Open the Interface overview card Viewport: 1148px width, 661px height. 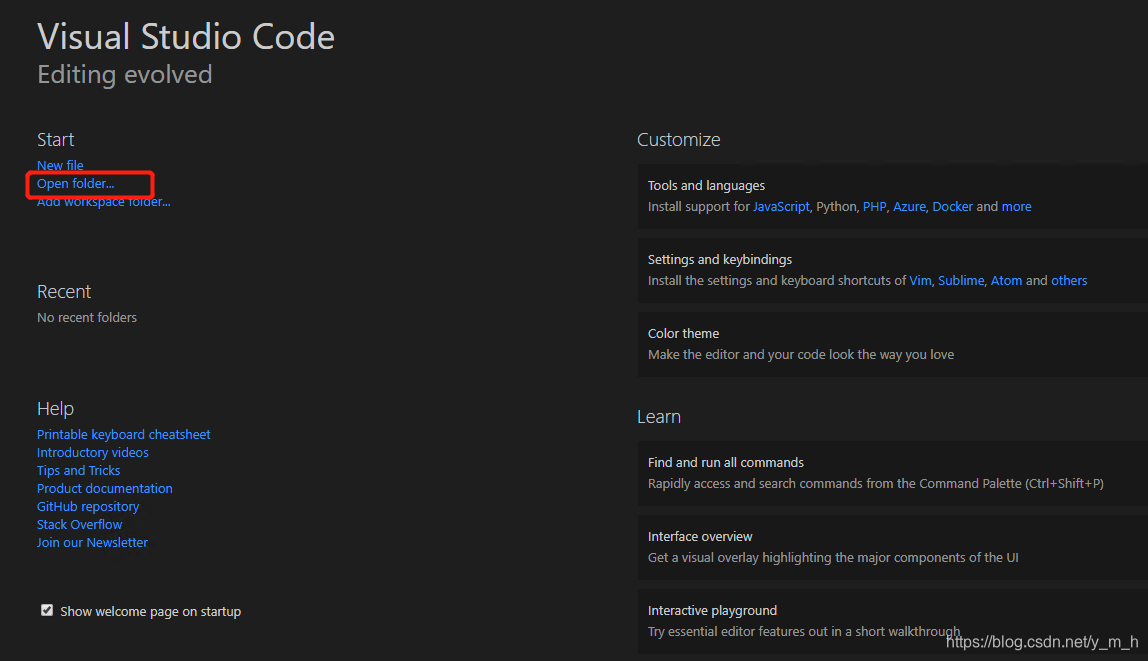pyautogui.click(x=892, y=547)
